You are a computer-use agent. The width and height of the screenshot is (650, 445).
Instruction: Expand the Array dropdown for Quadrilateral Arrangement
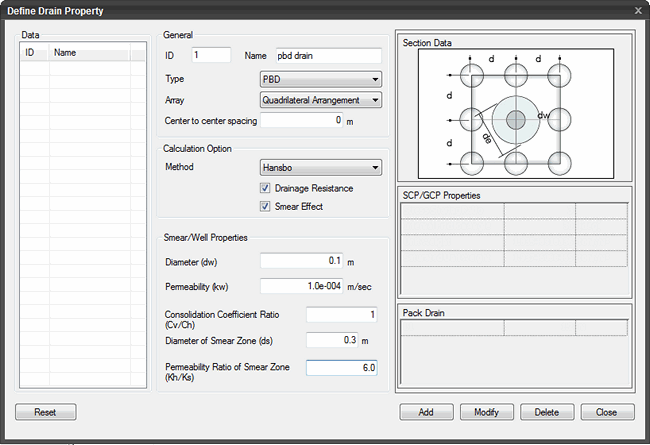coord(320,100)
